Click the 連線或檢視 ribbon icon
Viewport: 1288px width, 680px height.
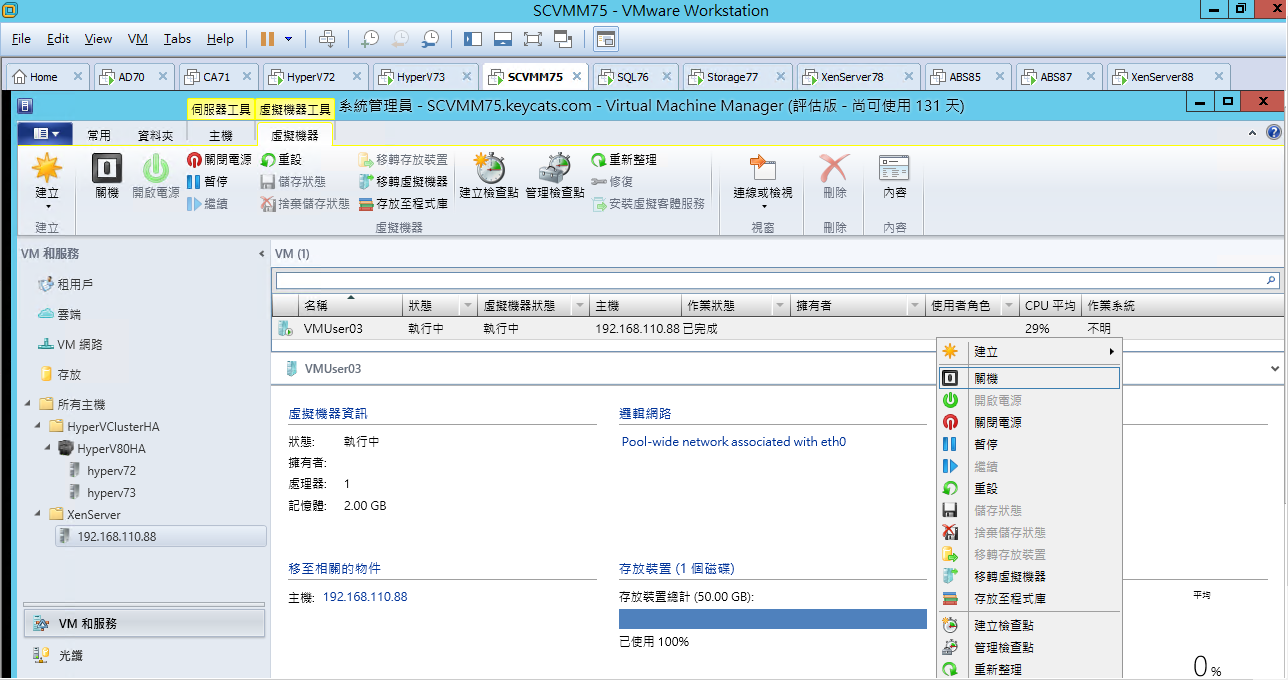(x=763, y=177)
